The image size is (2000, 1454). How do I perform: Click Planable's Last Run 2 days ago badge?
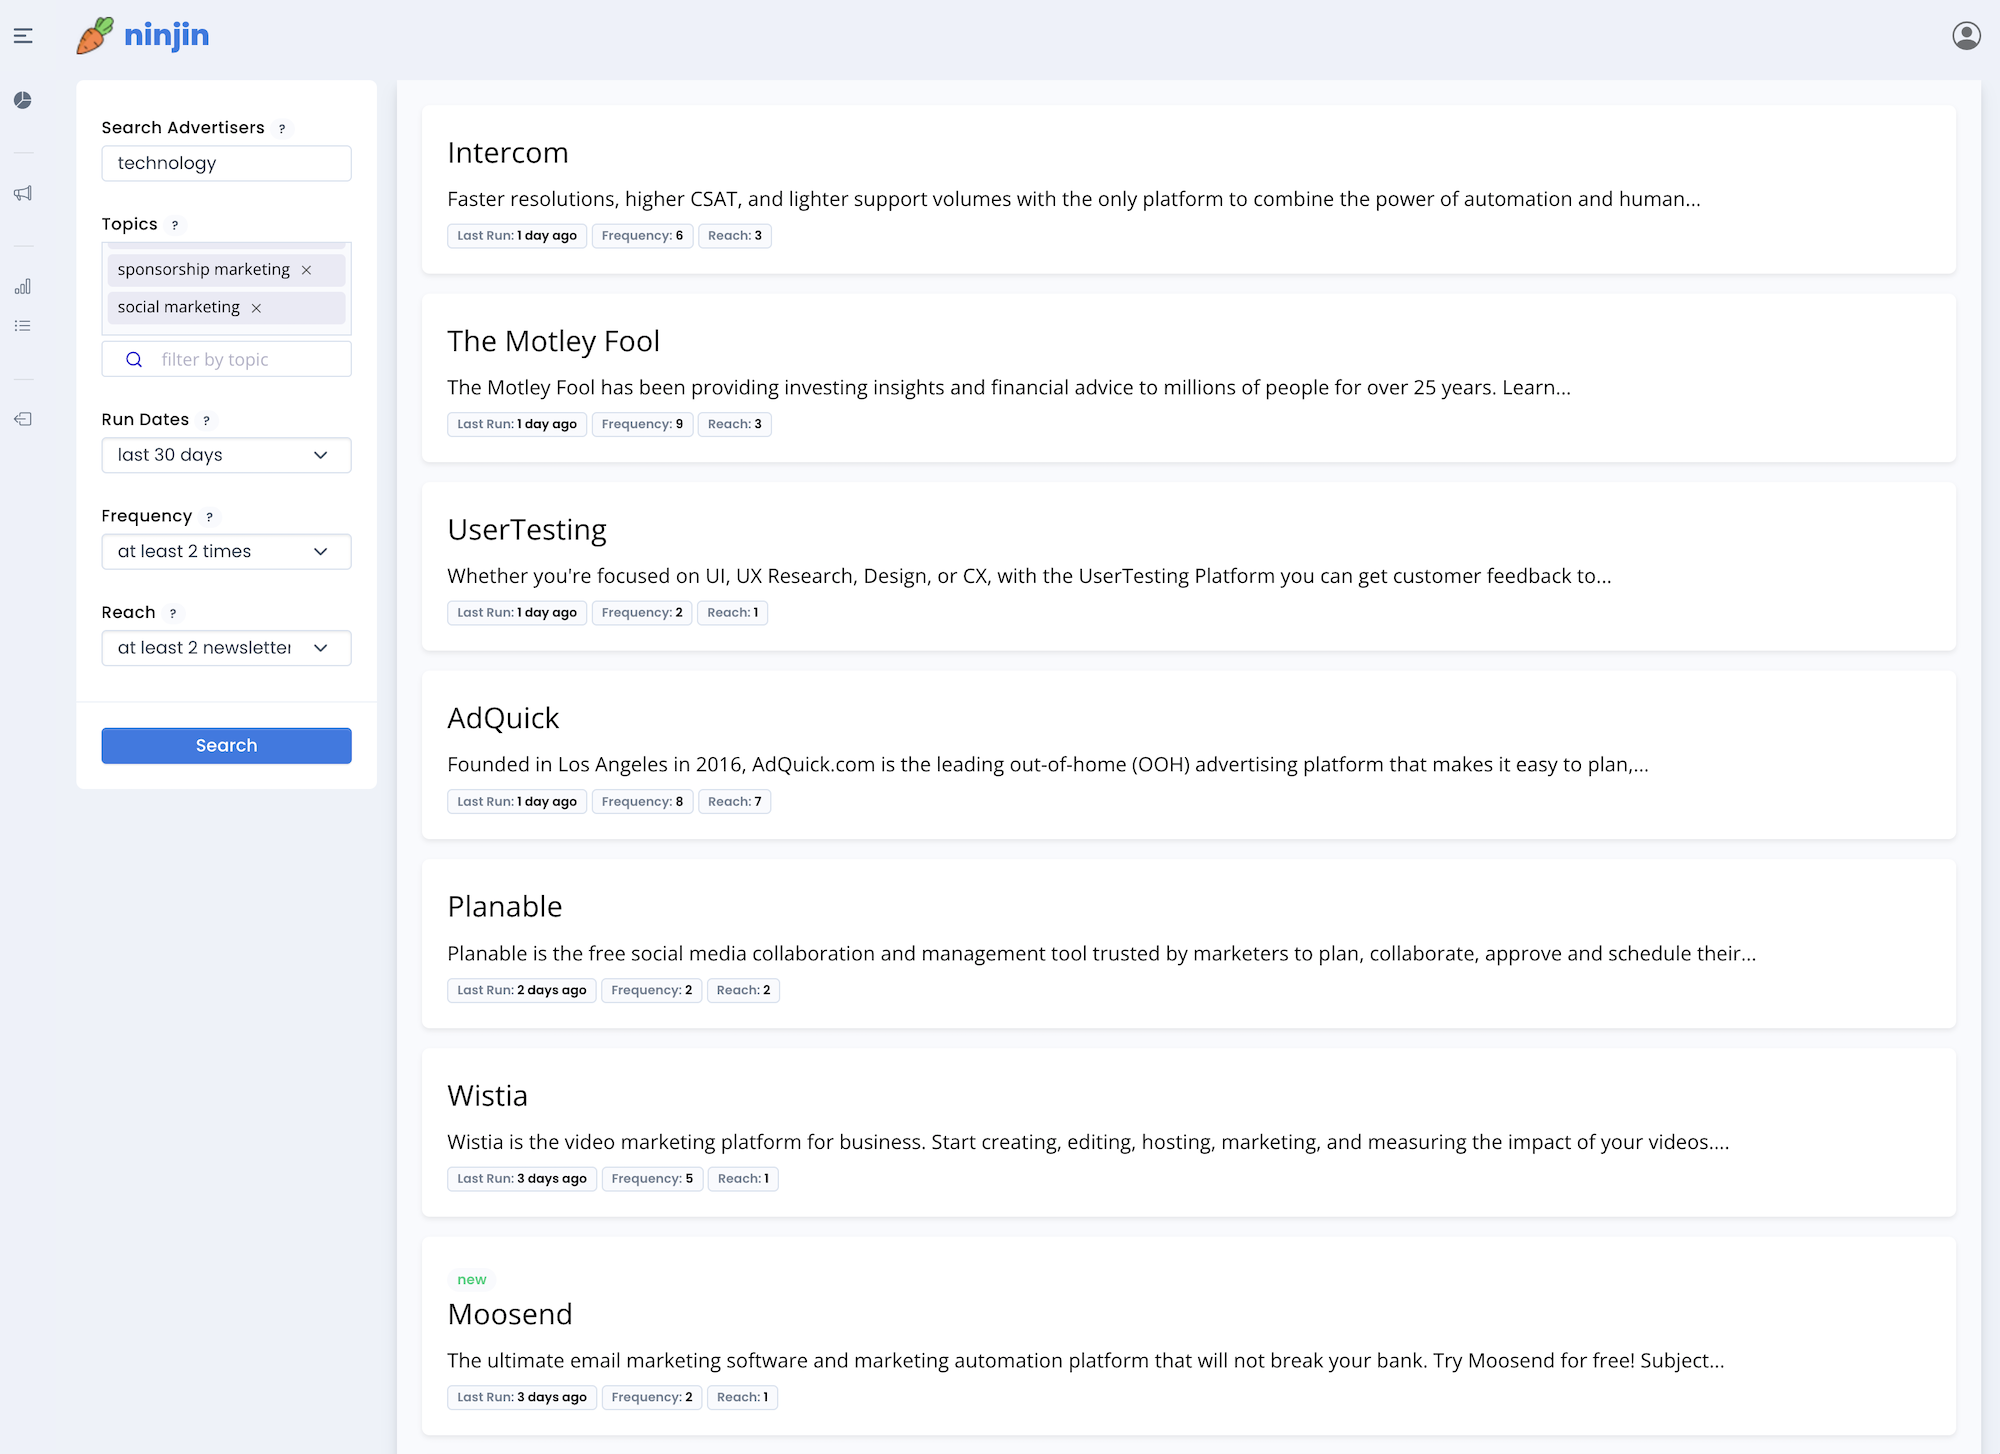tap(522, 990)
